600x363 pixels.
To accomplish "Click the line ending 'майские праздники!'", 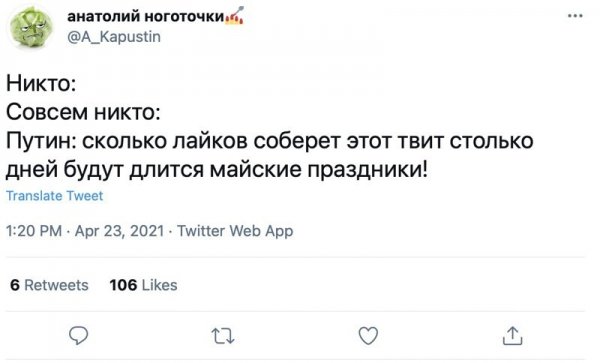I will point(217,169).
